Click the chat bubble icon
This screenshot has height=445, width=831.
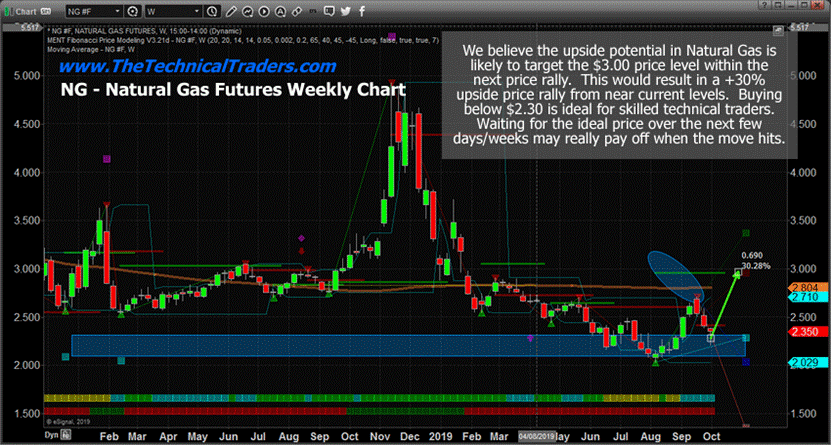[330, 10]
